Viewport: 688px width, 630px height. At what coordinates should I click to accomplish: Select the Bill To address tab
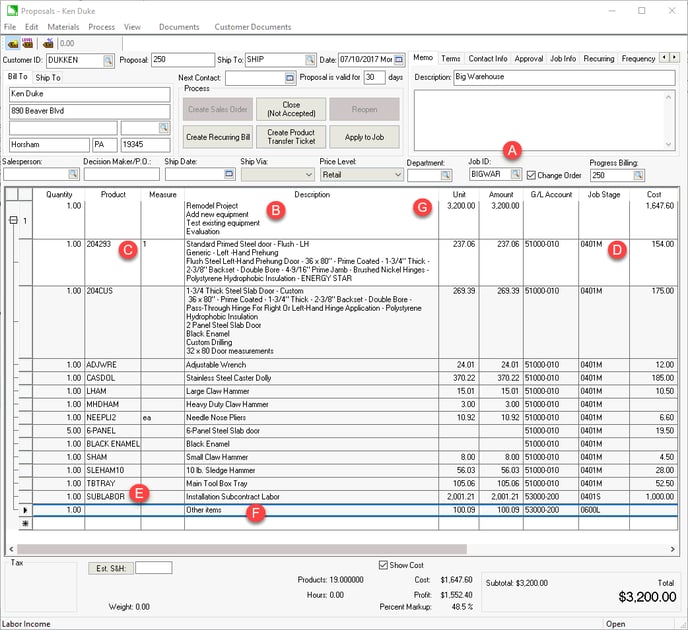click(18, 76)
